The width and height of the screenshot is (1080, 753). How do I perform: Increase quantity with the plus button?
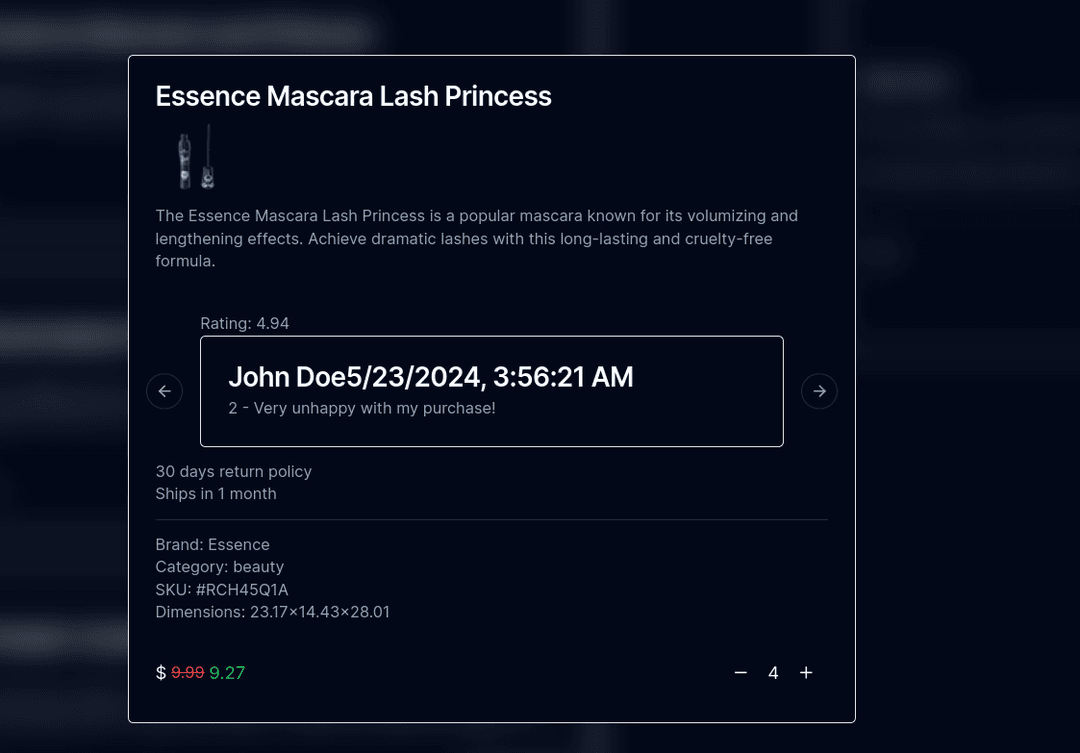[x=806, y=672]
